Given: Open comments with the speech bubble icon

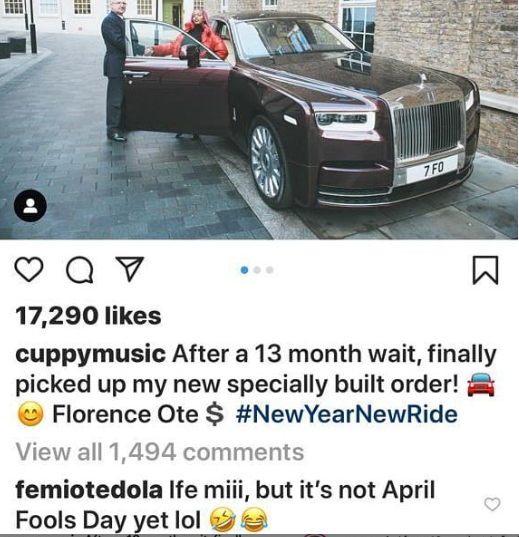Looking at the screenshot, I should point(79,270).
